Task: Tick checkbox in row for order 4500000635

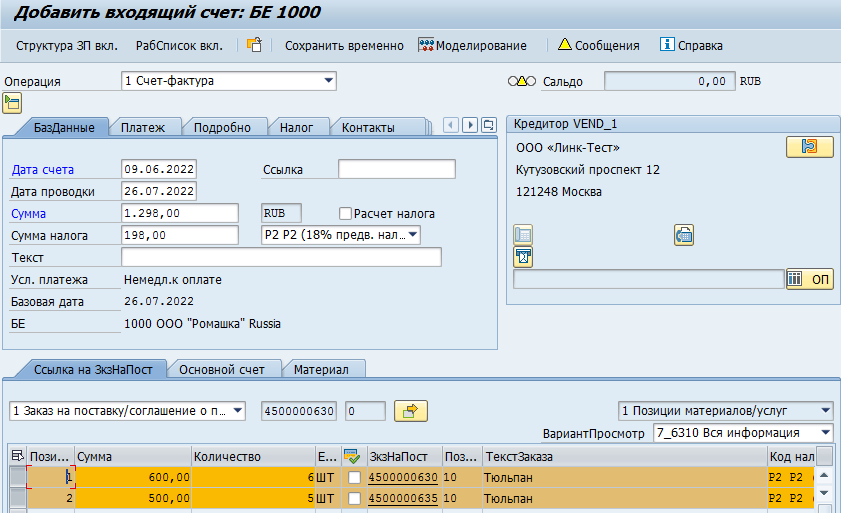Action: [x=354, y=497]
